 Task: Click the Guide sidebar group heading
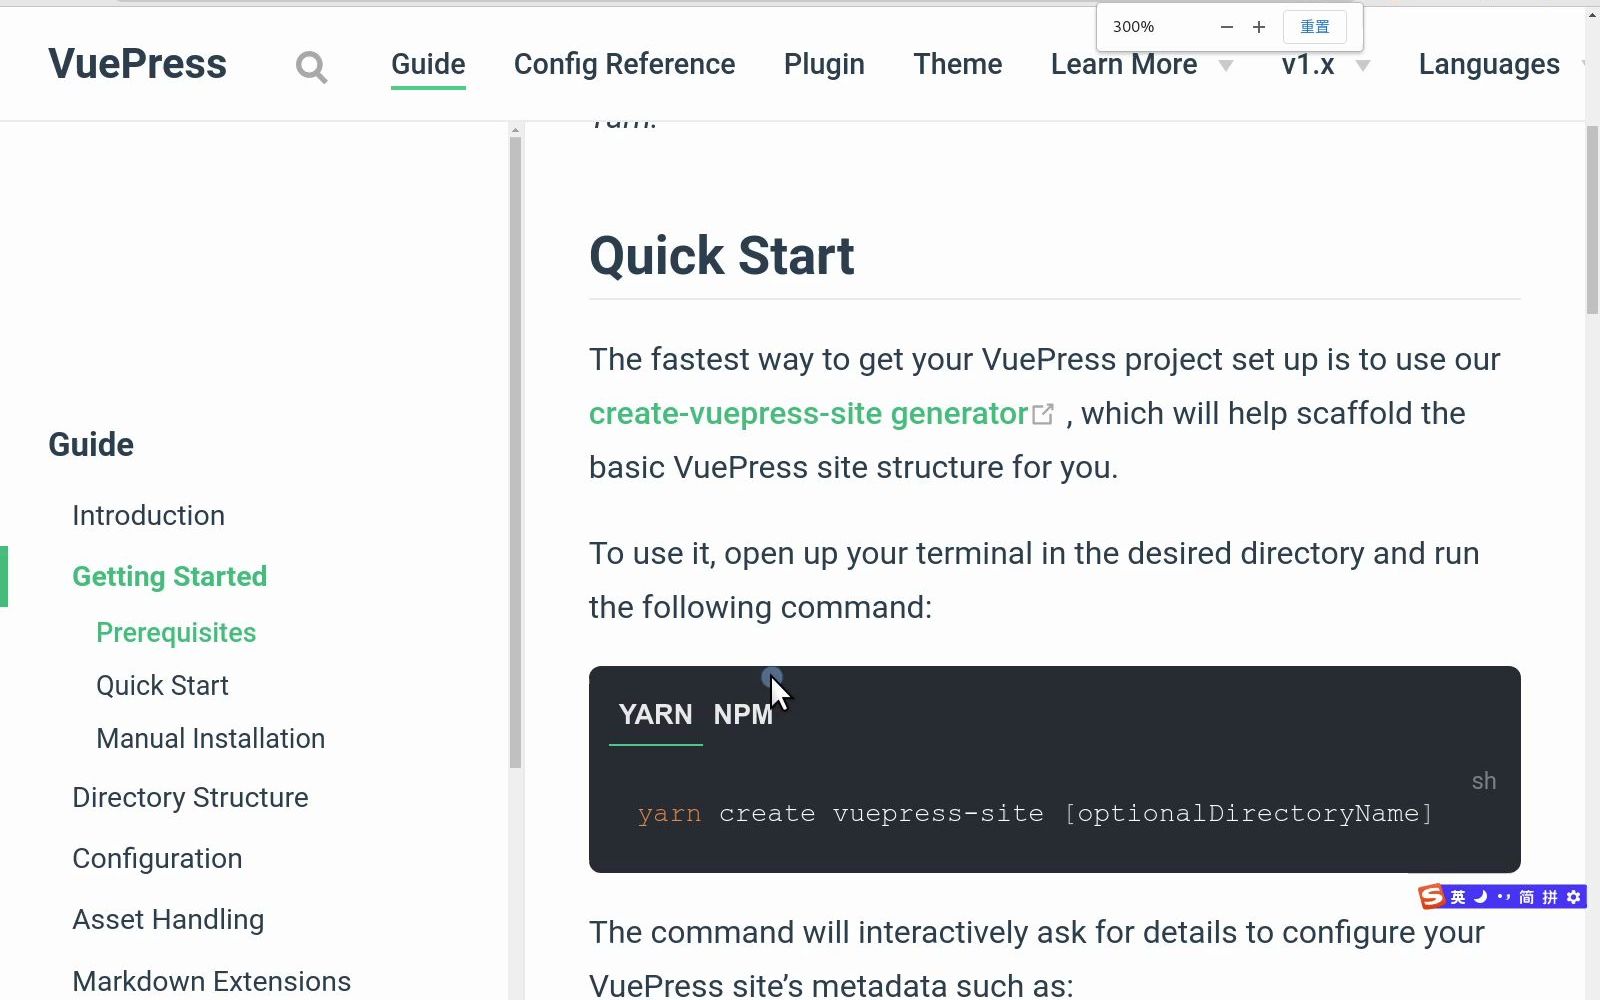pos(91,444)
